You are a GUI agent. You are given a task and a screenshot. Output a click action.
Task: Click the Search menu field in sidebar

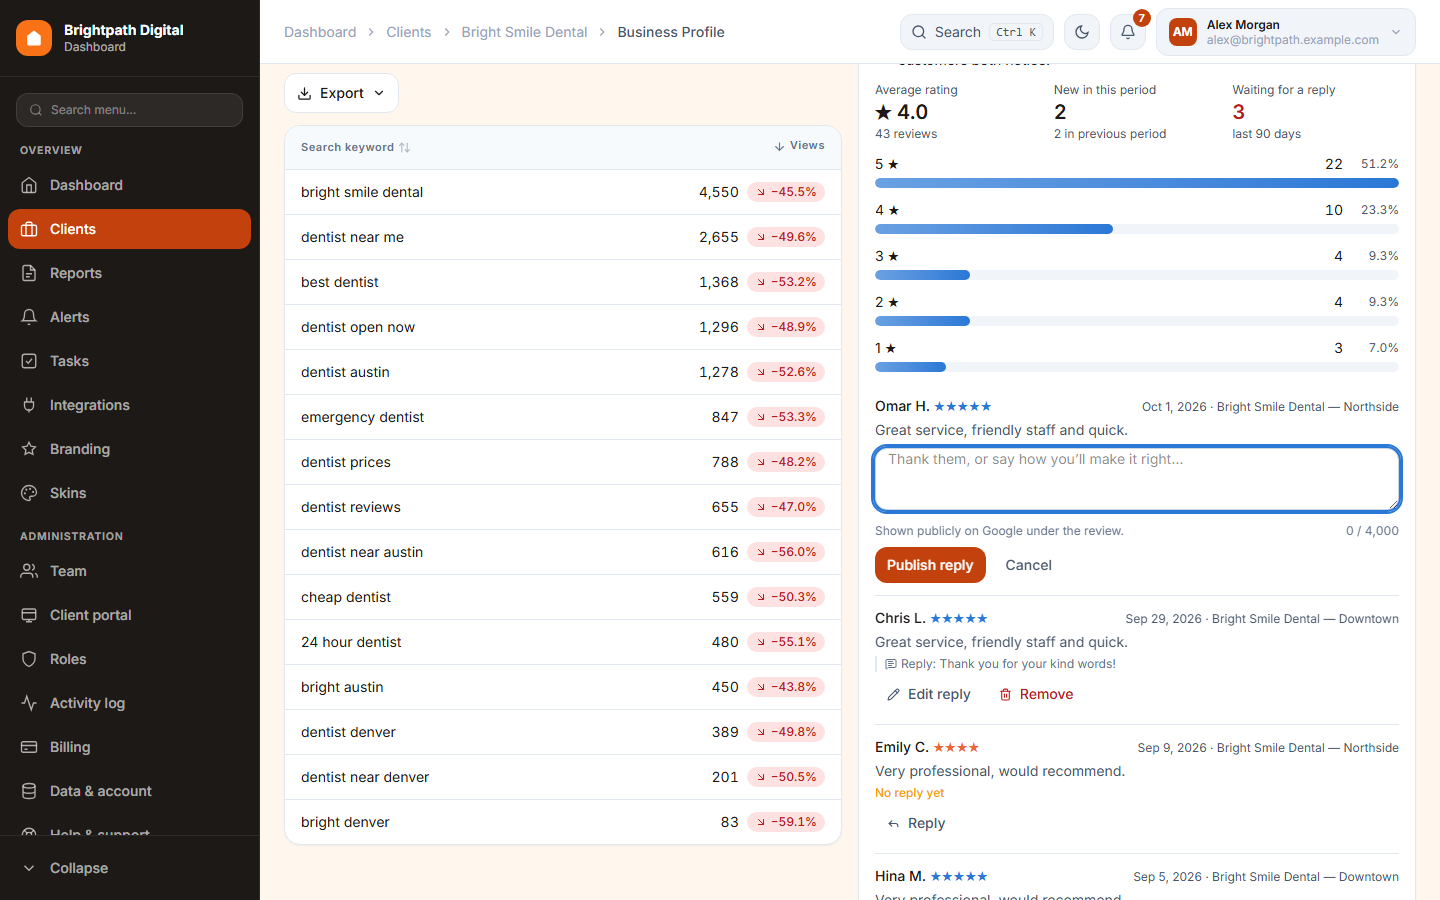pos(129,110)
